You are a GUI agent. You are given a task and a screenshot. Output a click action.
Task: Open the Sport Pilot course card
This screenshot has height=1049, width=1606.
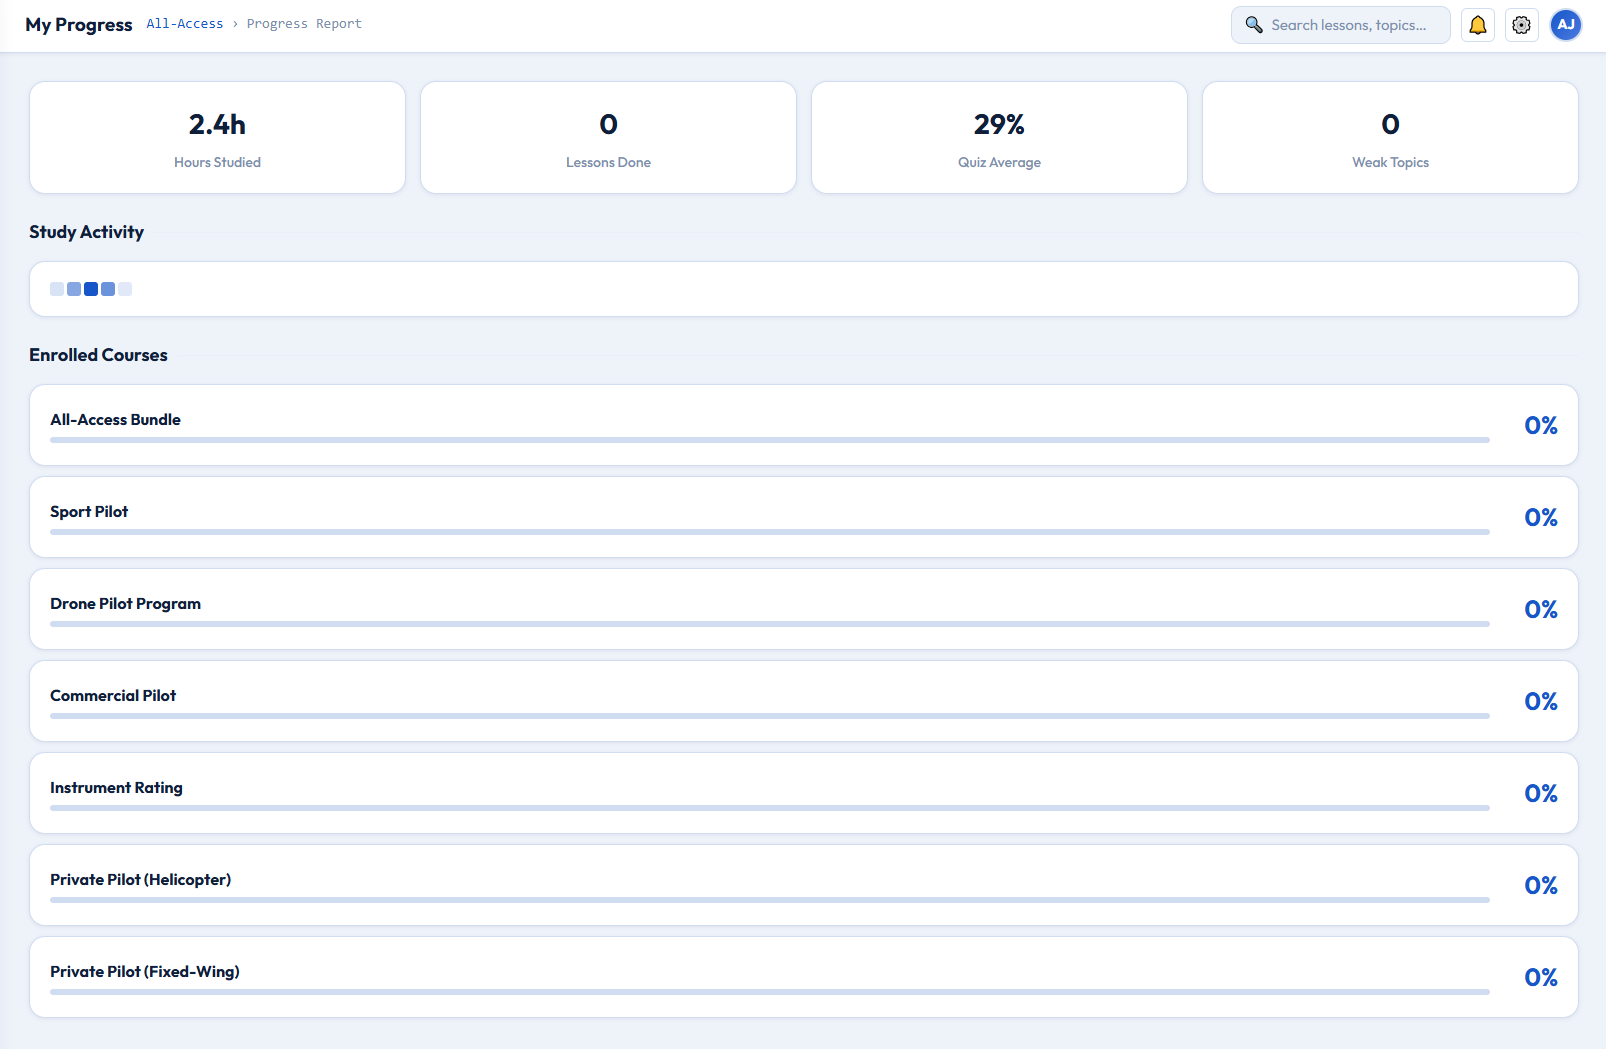click(x=800, y=517)
